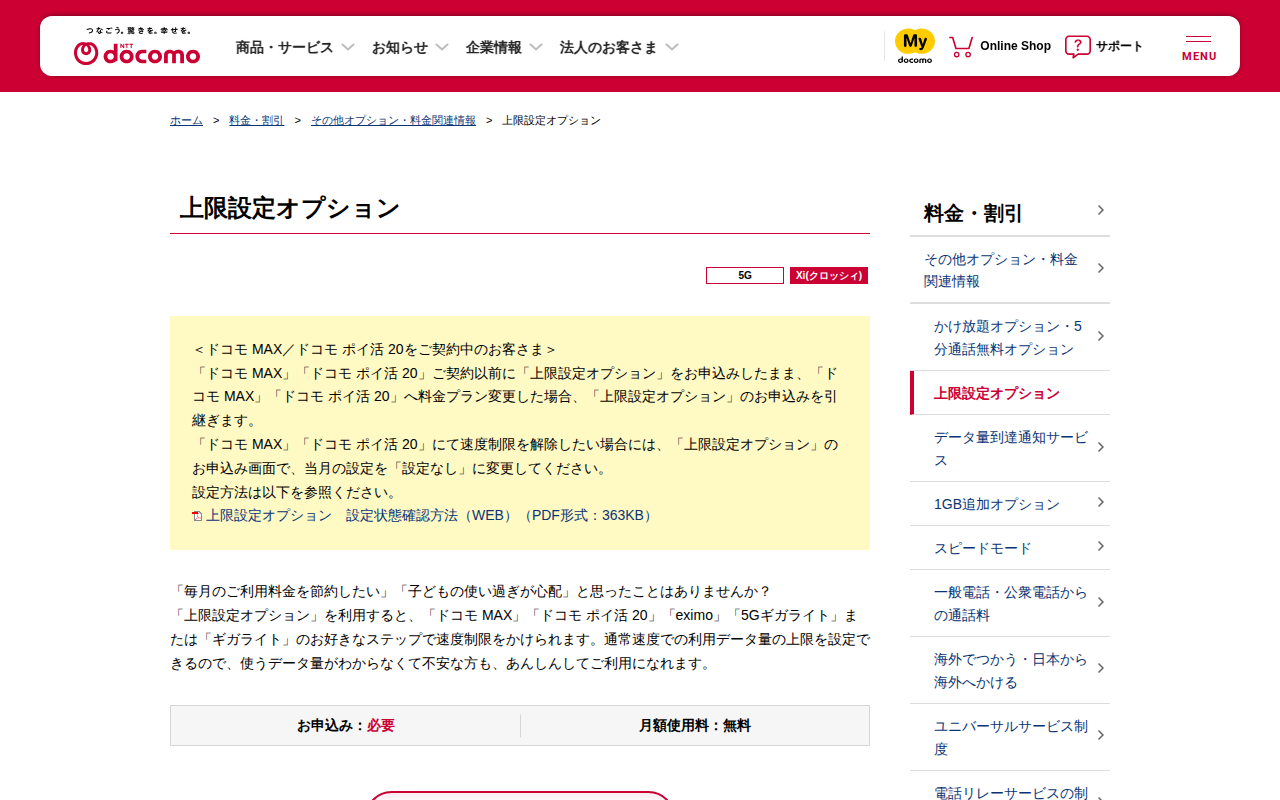The width and height of the screenshot is (1280, 800).
Task: Expand the お知らせ dropdown
Action: pos(410,47)
